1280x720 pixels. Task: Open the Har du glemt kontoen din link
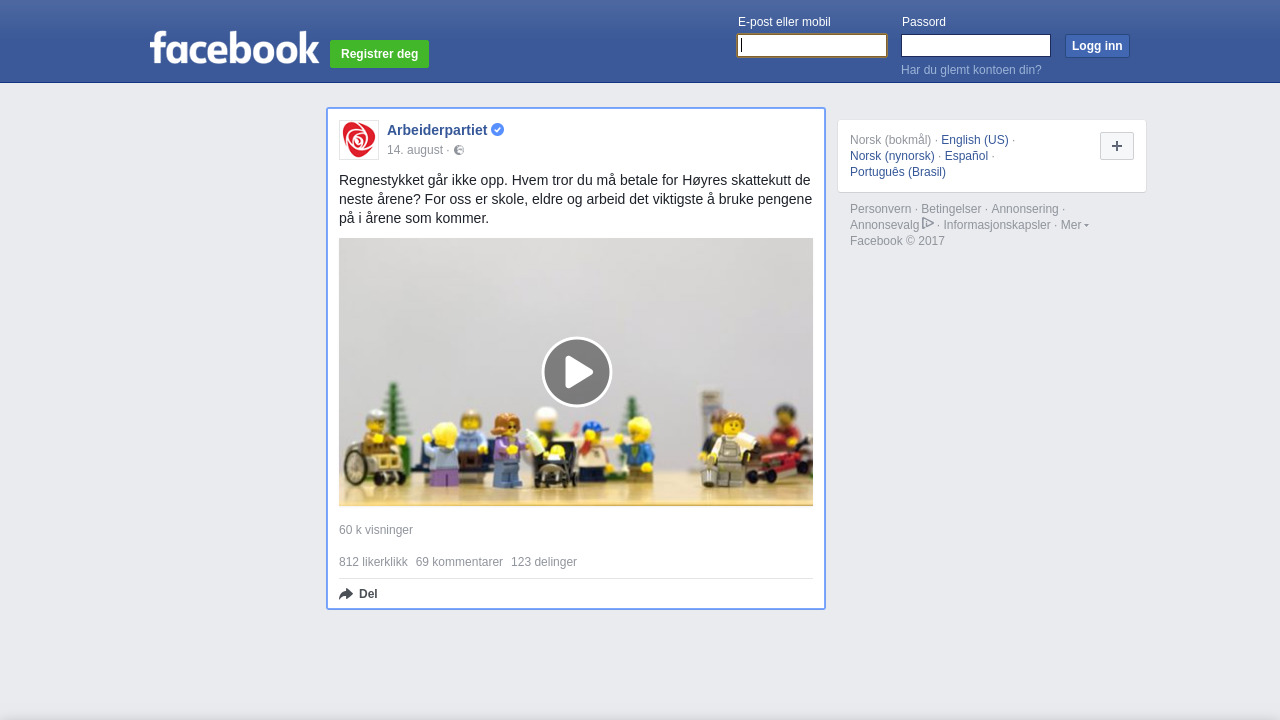click(971, 70)
